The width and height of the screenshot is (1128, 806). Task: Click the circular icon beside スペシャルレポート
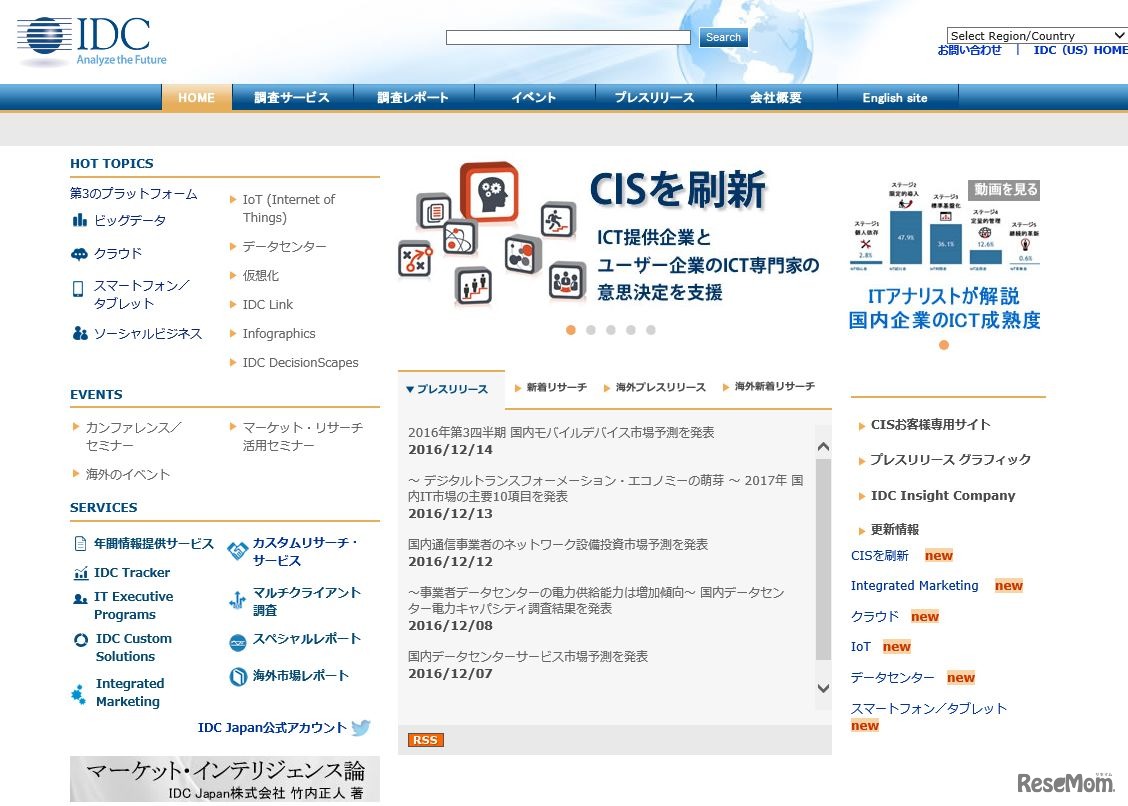pyautogui.click(x=238, y=639)
